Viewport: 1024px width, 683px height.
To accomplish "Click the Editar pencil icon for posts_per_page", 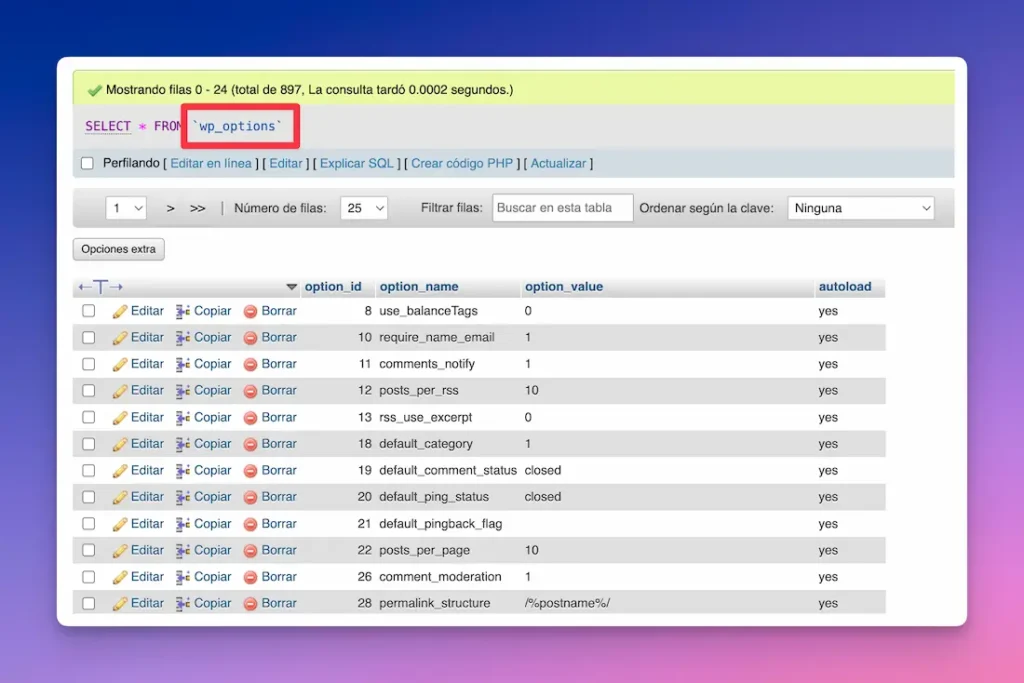I will [x=118, y=550].
